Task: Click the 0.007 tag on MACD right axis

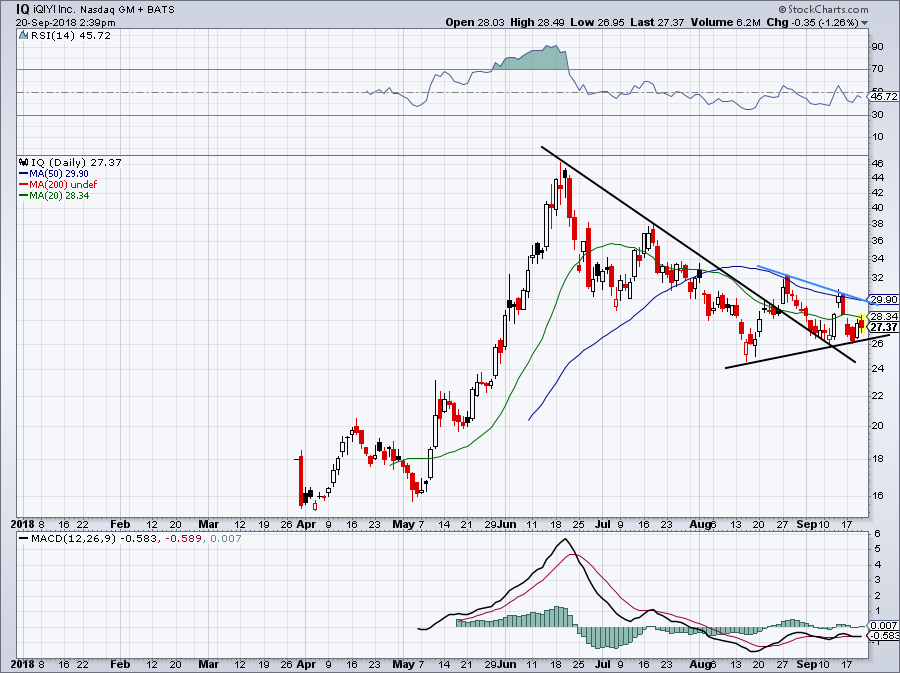Action: pos(884,625)
